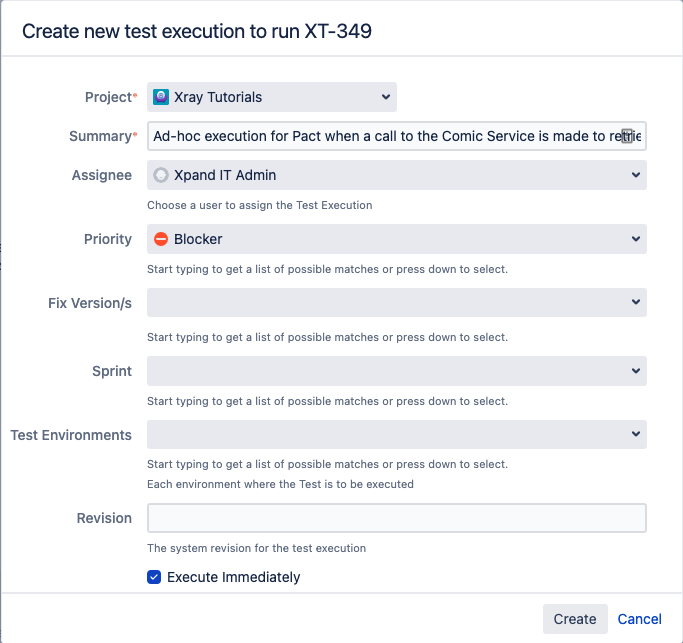683x643 pixels.
Task: Click the small icon inside Summary field
Action: [627, 136]
